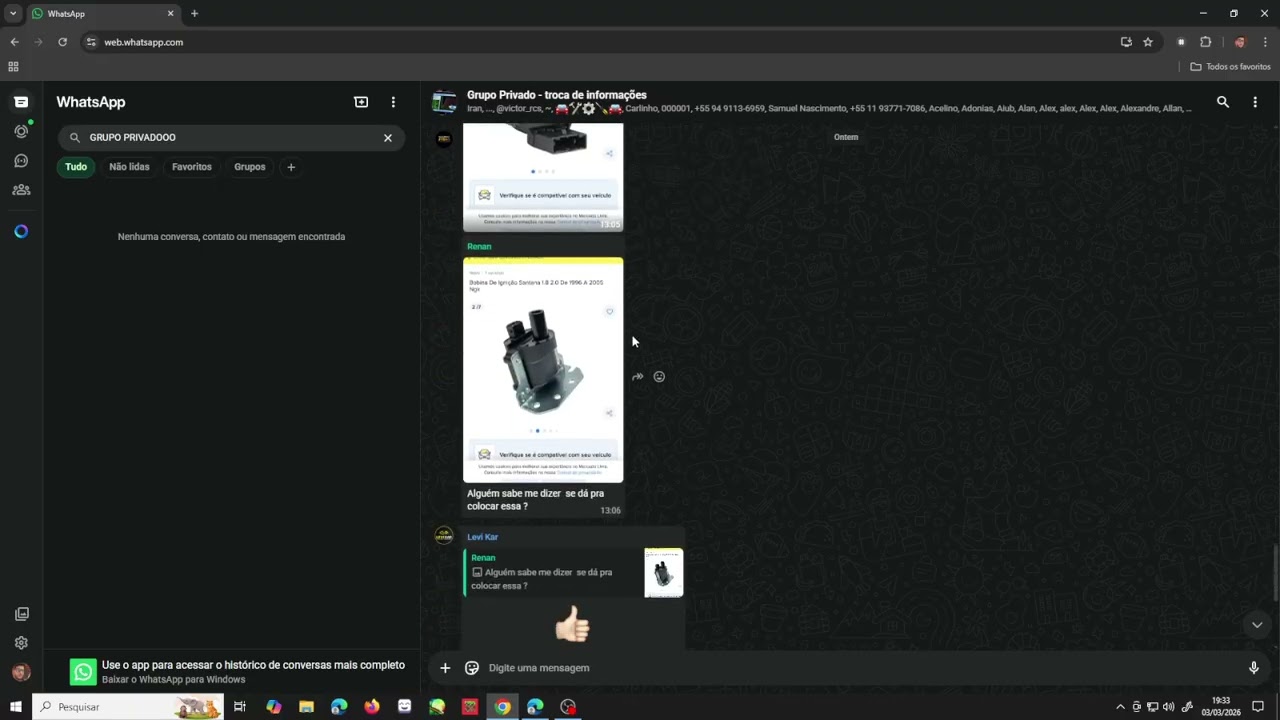
Task: Open Levi Kar sender name
Action: (482, 537)
